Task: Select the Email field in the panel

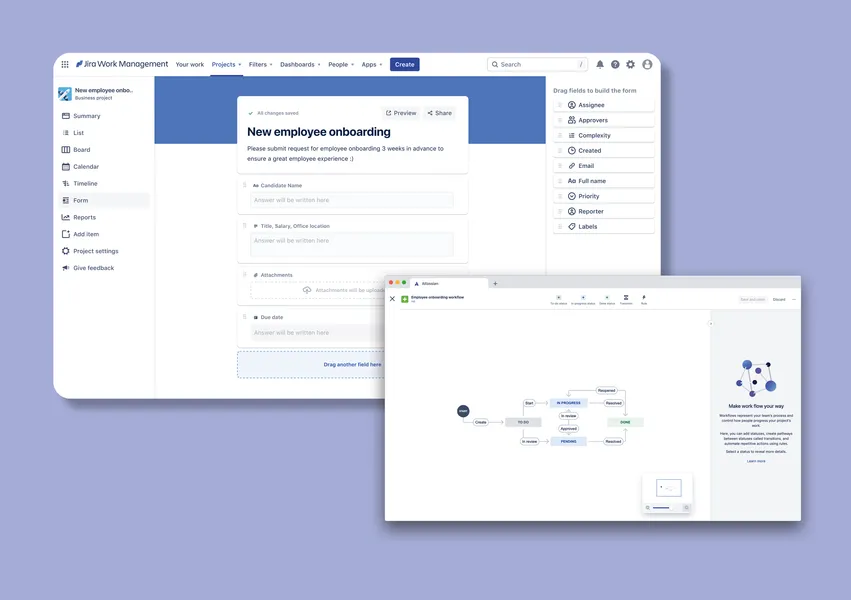Action: (604, 165)
